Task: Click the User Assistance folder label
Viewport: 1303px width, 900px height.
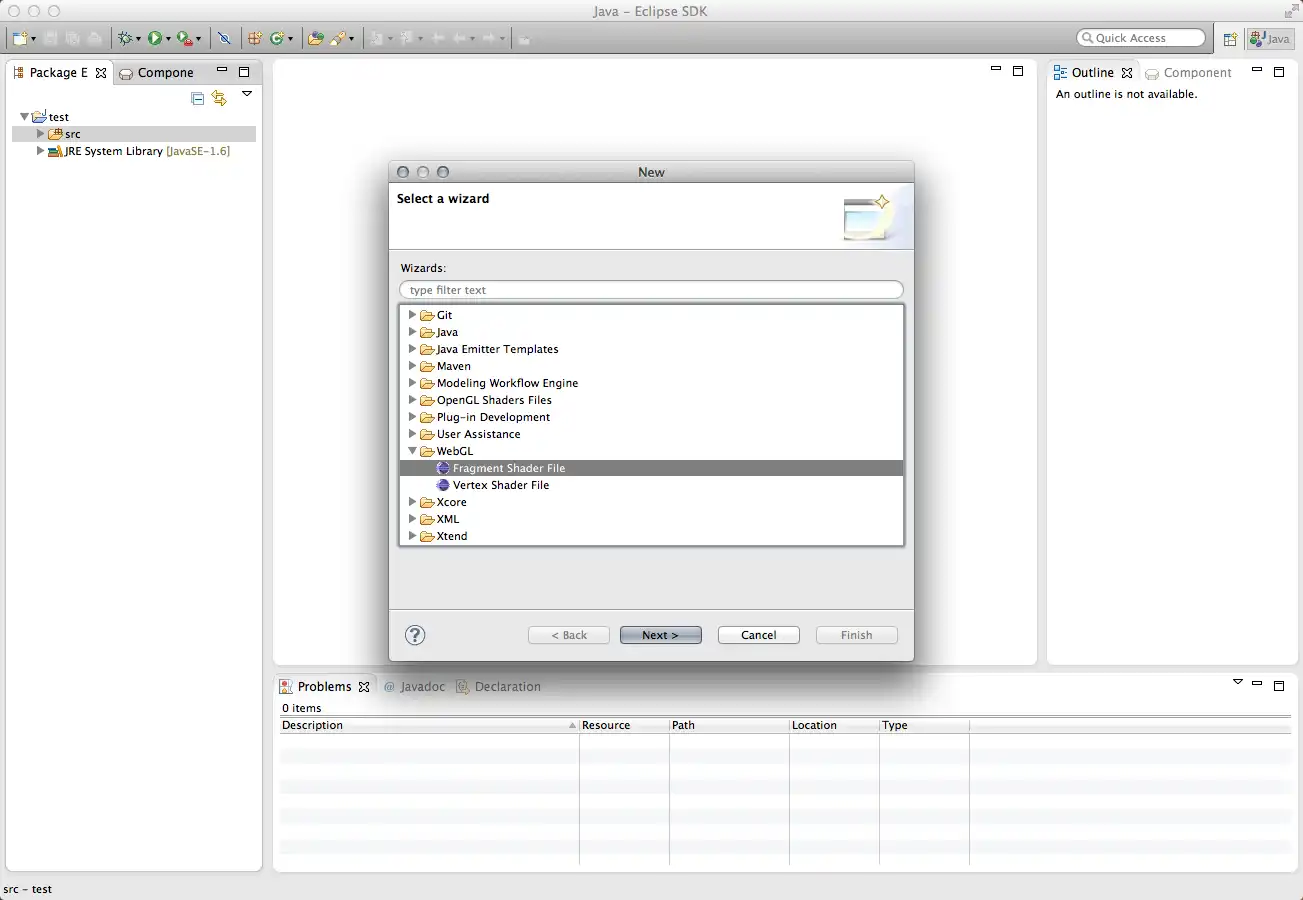Action: coord(478,434)
